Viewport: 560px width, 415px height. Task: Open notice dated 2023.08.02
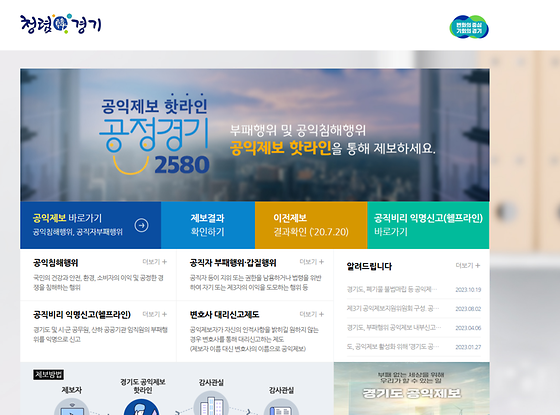414,309
